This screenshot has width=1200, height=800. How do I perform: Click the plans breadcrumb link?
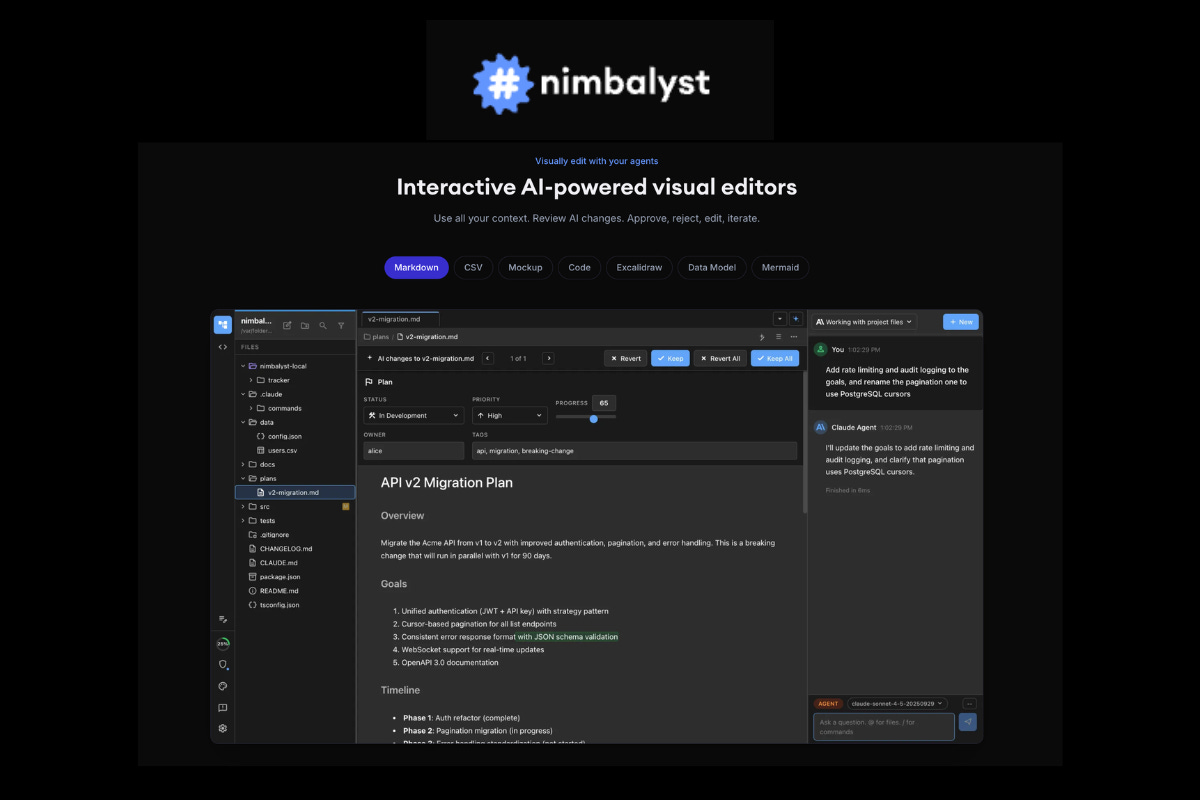376,337
